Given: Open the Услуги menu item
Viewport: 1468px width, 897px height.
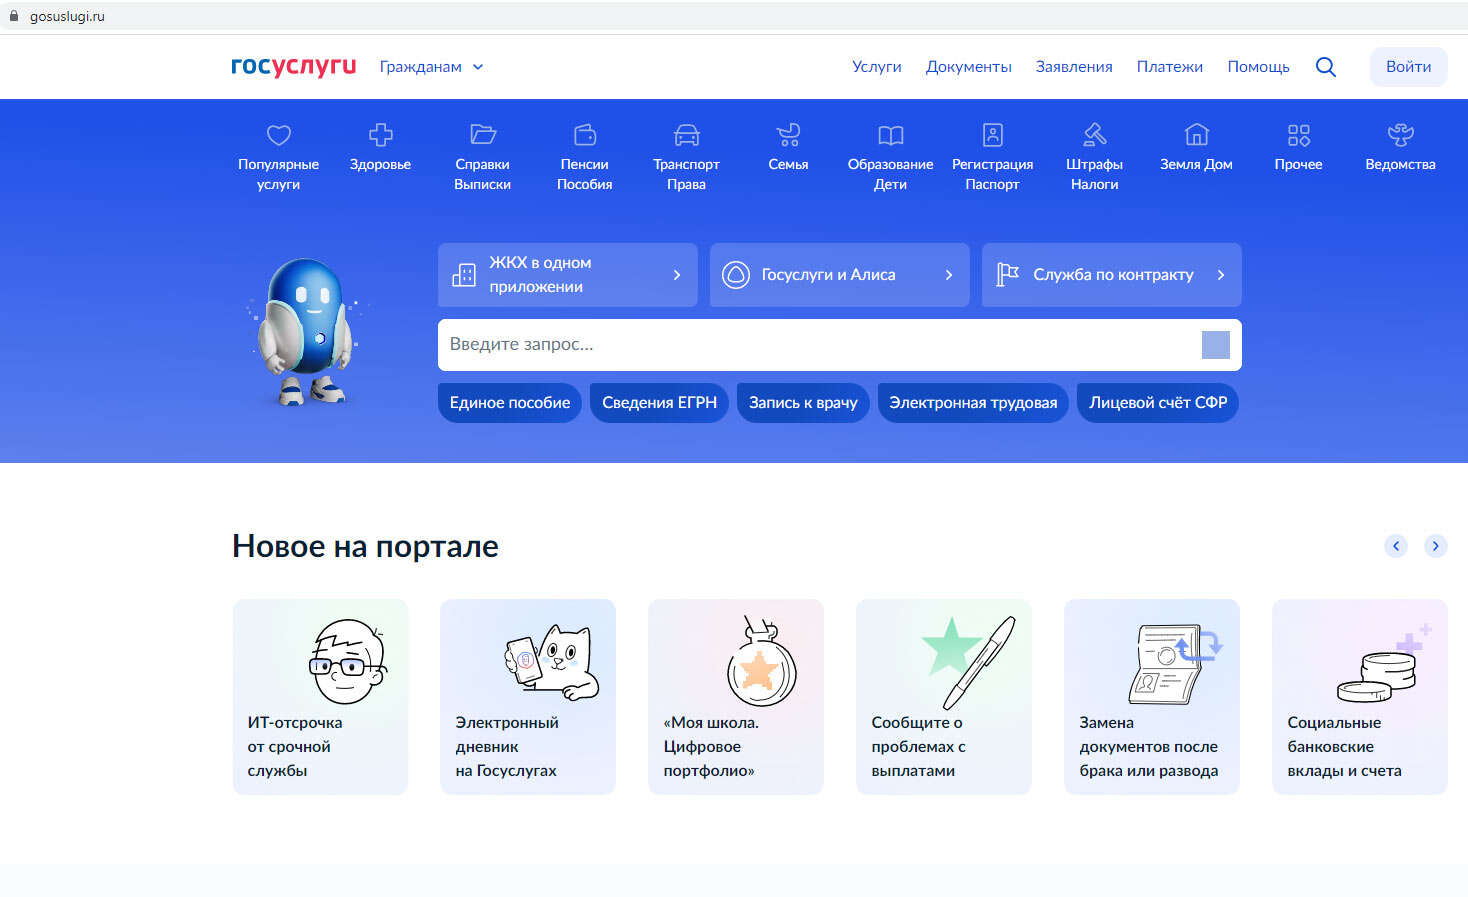Looking at the screenshot, I should (876, 67).
